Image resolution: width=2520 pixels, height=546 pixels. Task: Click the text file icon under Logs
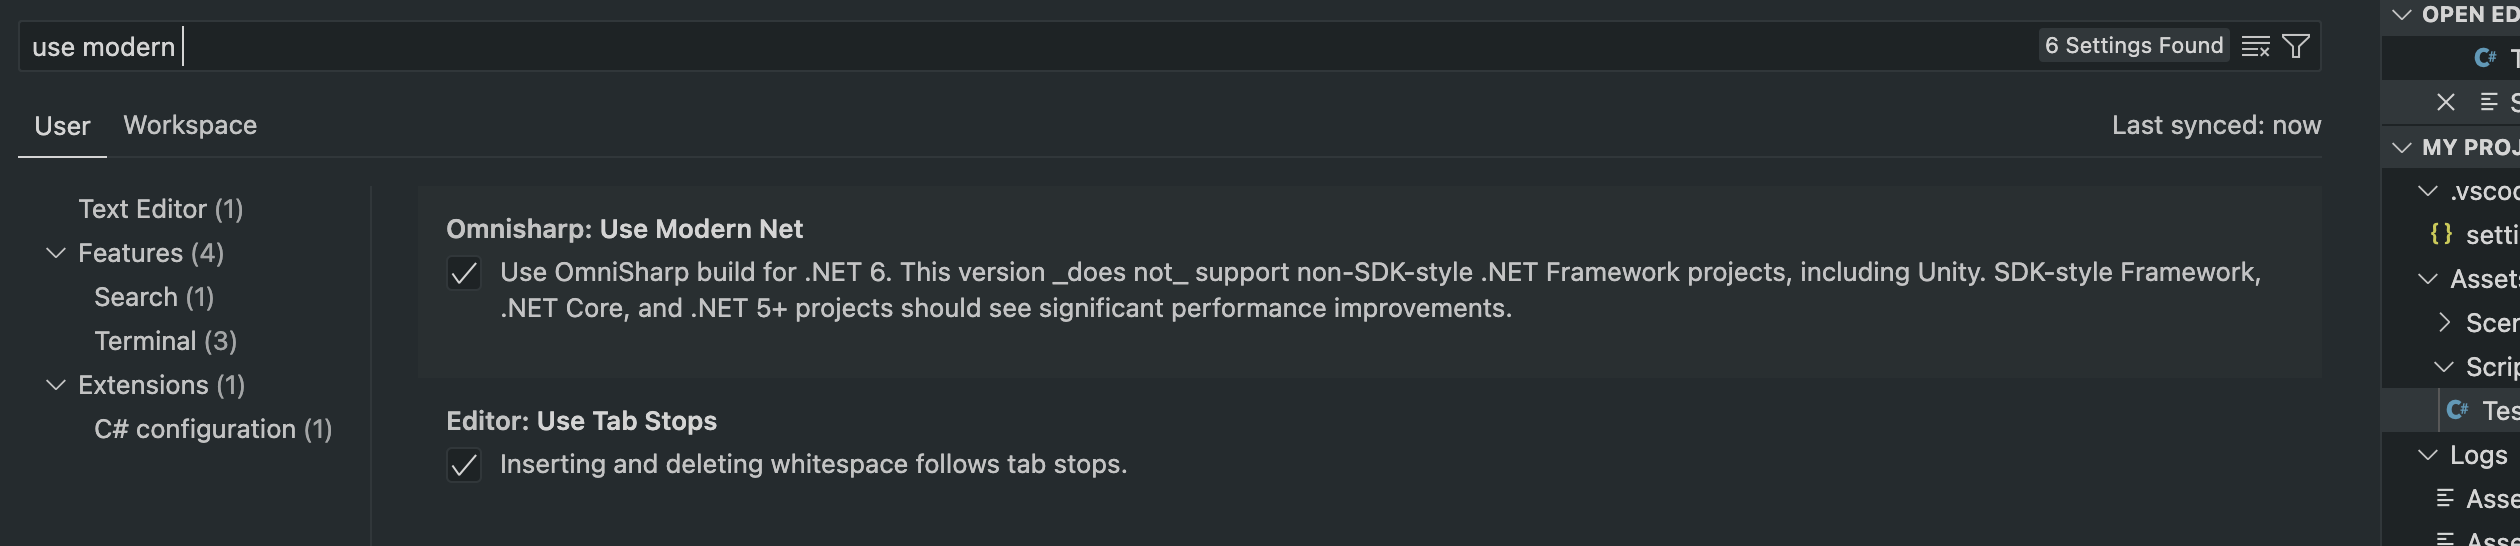(x=2445, y=498)
